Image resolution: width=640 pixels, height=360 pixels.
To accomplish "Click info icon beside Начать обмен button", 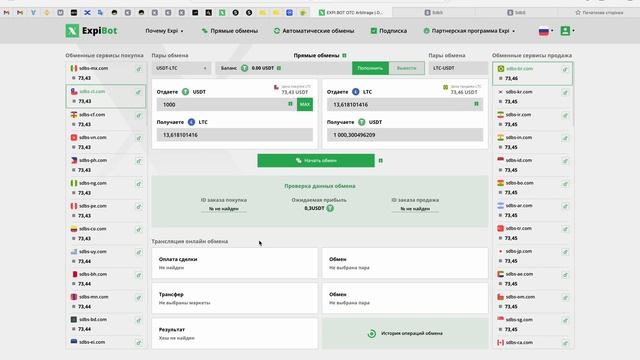I will (x=380, y=161).
